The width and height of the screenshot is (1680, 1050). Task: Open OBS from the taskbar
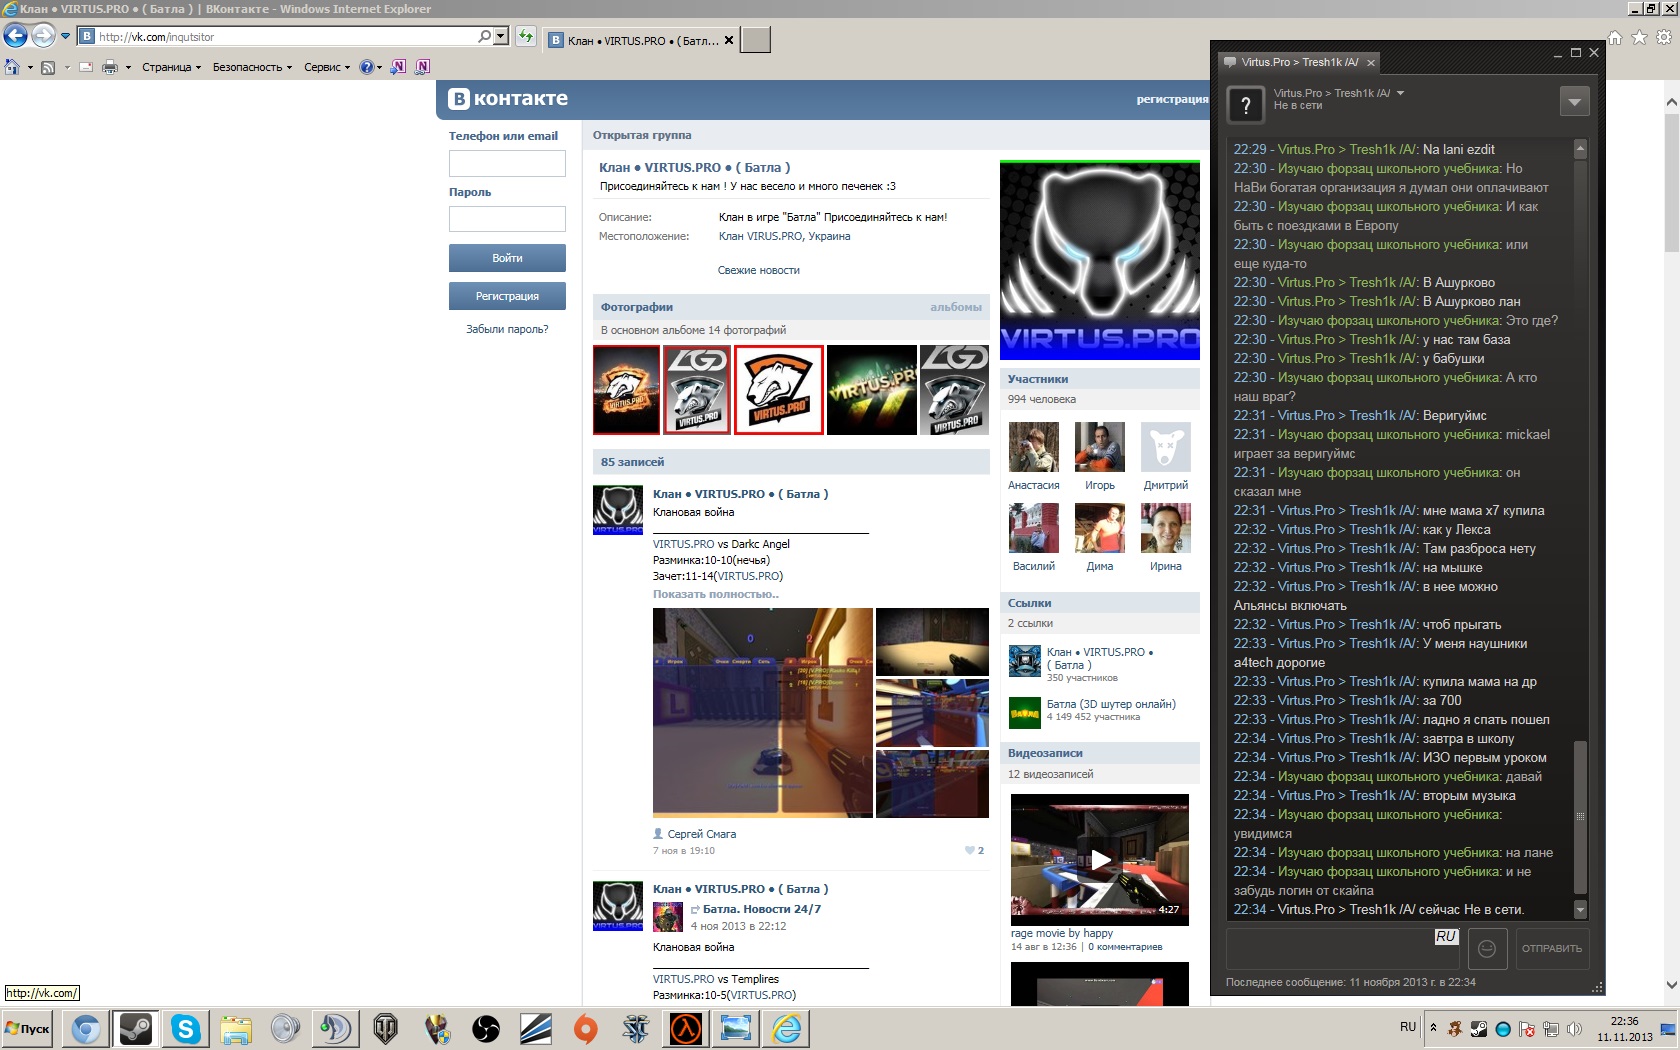[486, 1029]
